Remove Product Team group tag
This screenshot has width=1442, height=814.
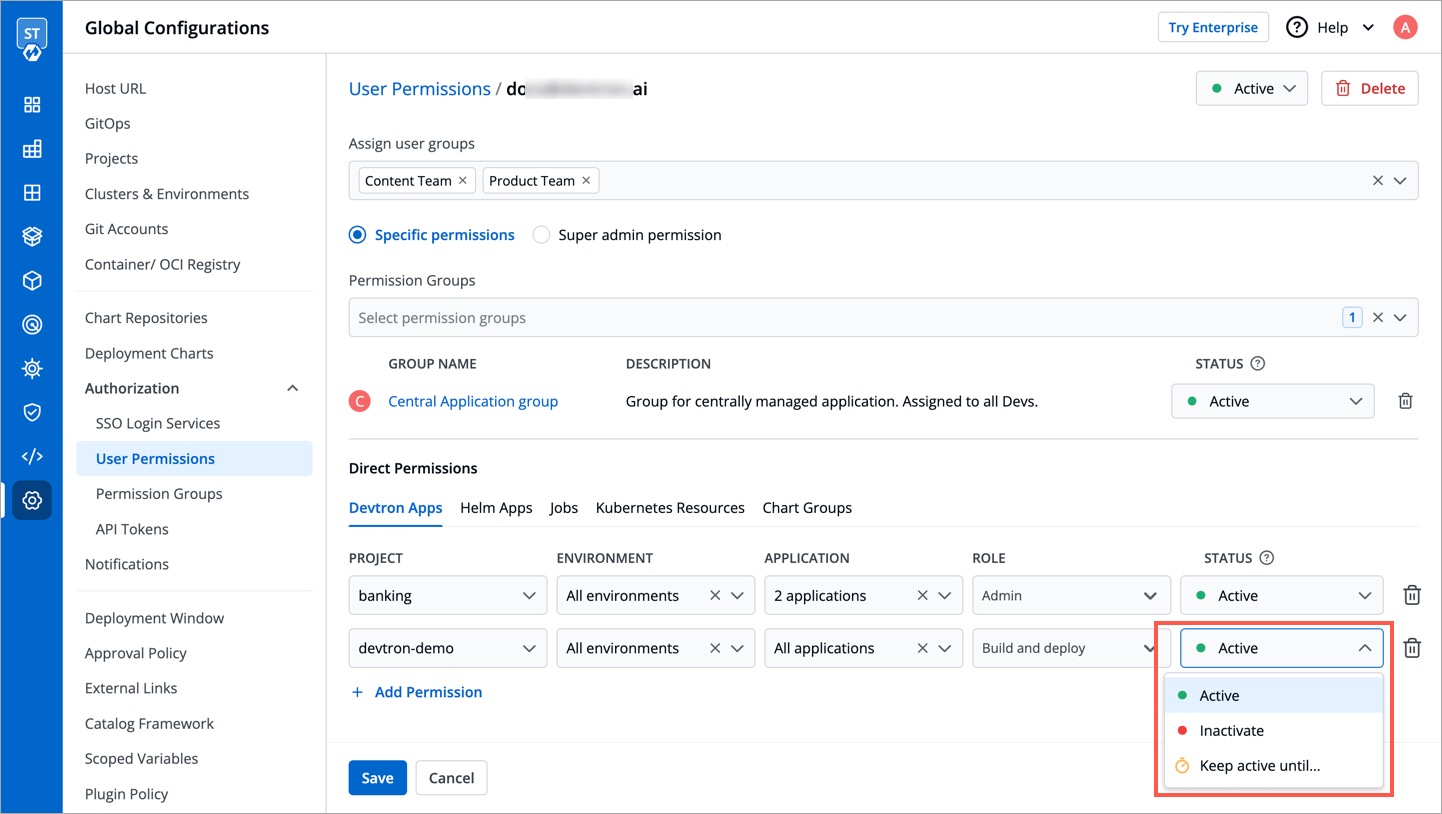coord(586,181)
